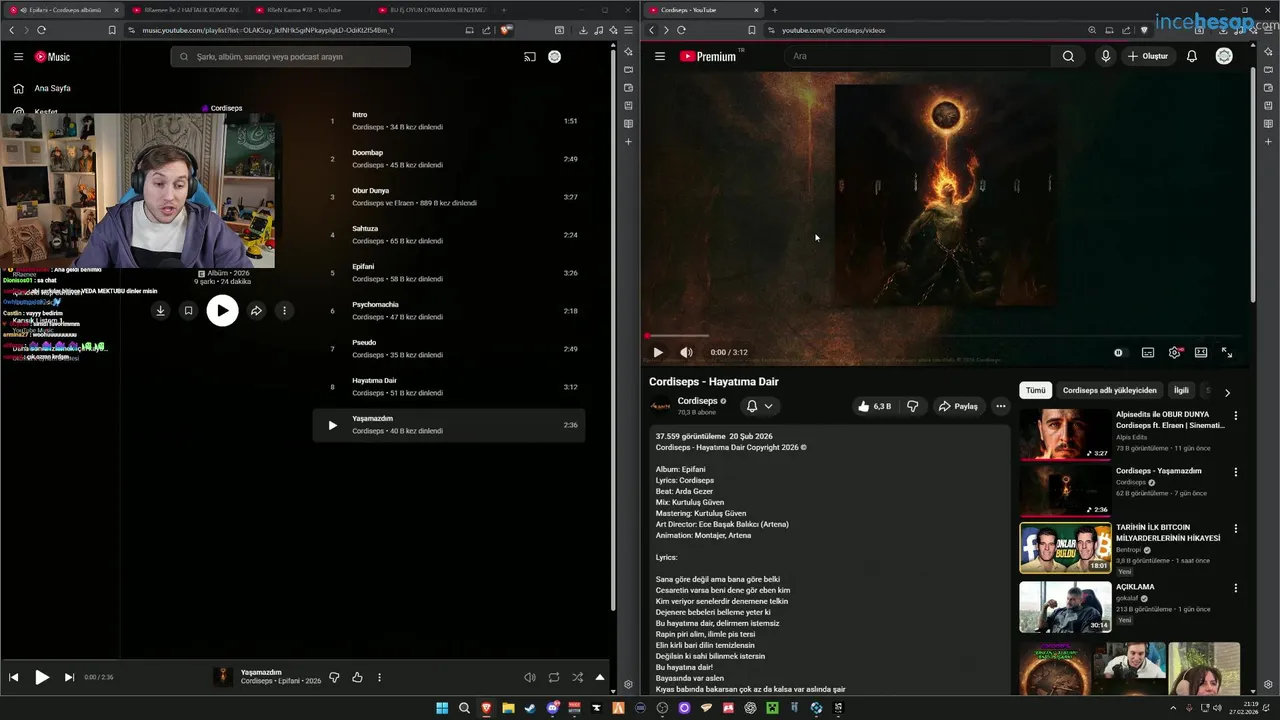Dislike the Hayatıma Dair video
1280x720 pixels.
coord(912,406)
